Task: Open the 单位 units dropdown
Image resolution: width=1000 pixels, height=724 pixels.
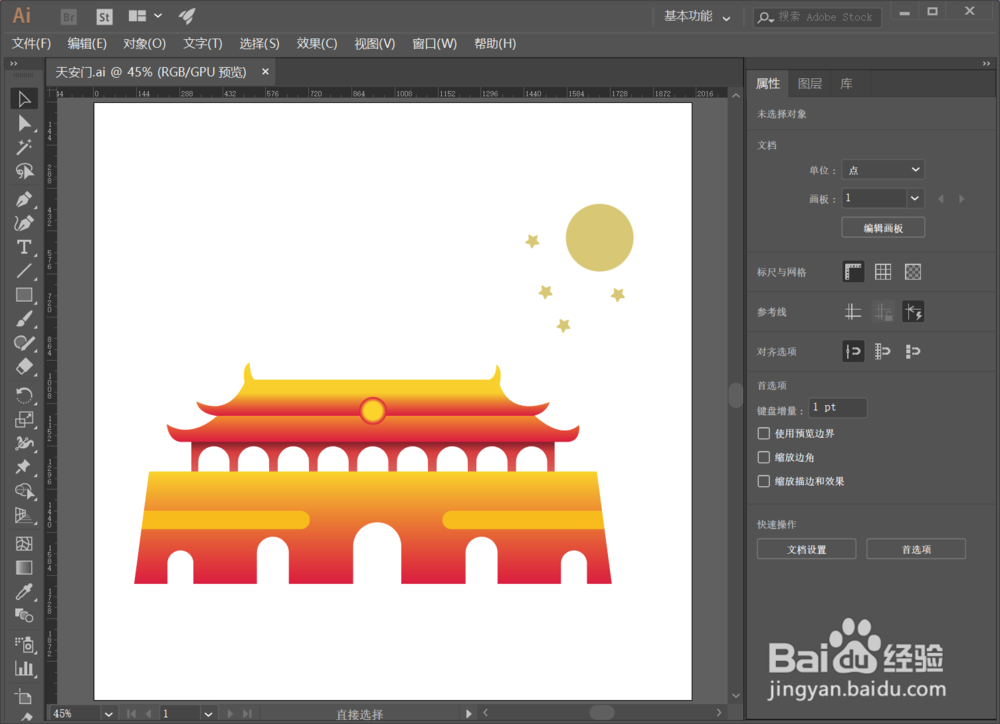Action: [x=883, y=169]
